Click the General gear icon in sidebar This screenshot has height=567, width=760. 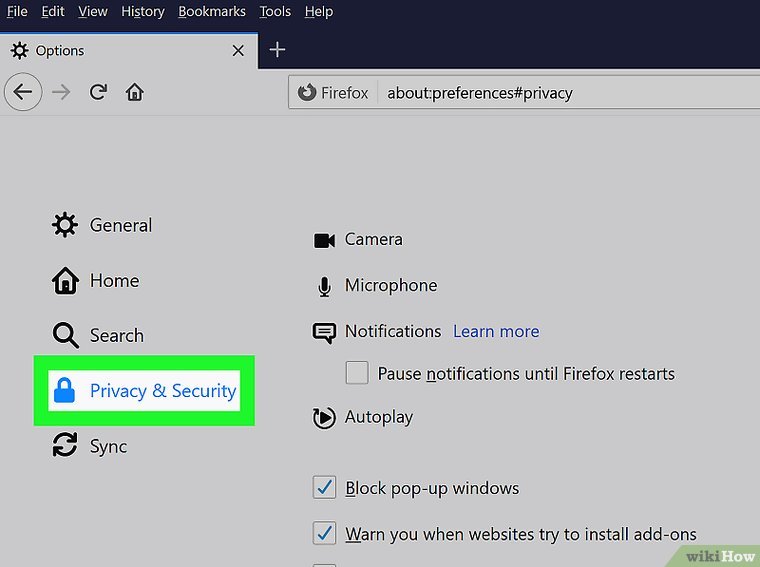click(65, 225)
